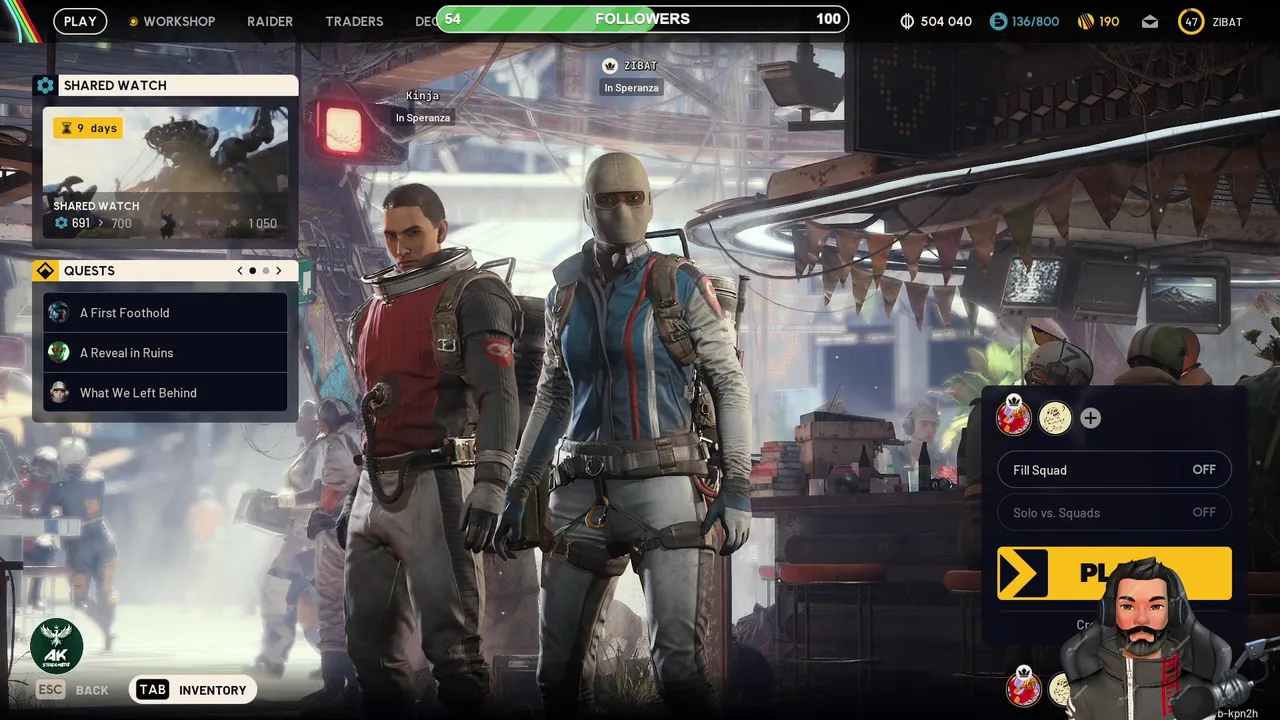Toggle Solo vs. Squads option
The image size is (1280, 720).
click(x=1114, y=513)
